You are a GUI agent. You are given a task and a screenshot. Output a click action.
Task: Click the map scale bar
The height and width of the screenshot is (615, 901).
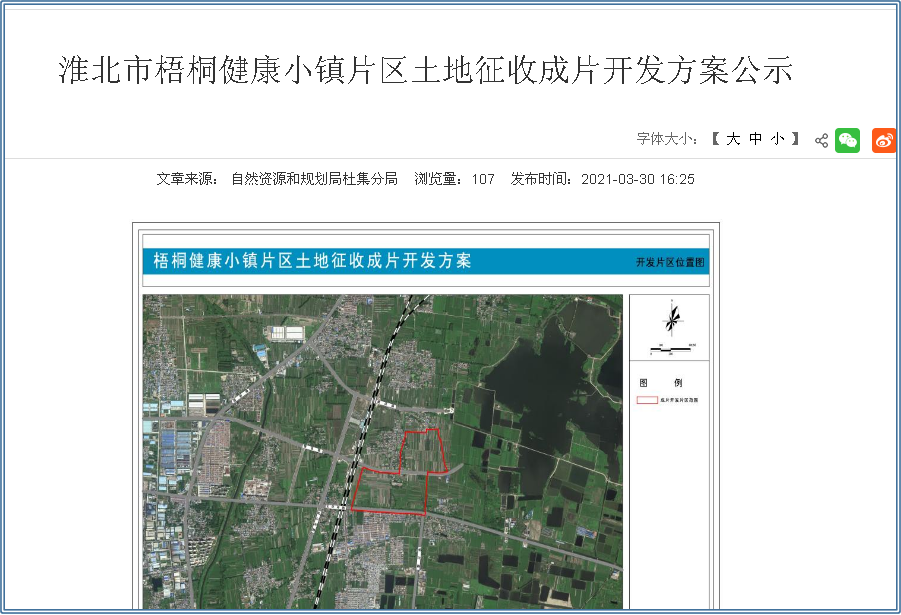click(x=671, y=348)
